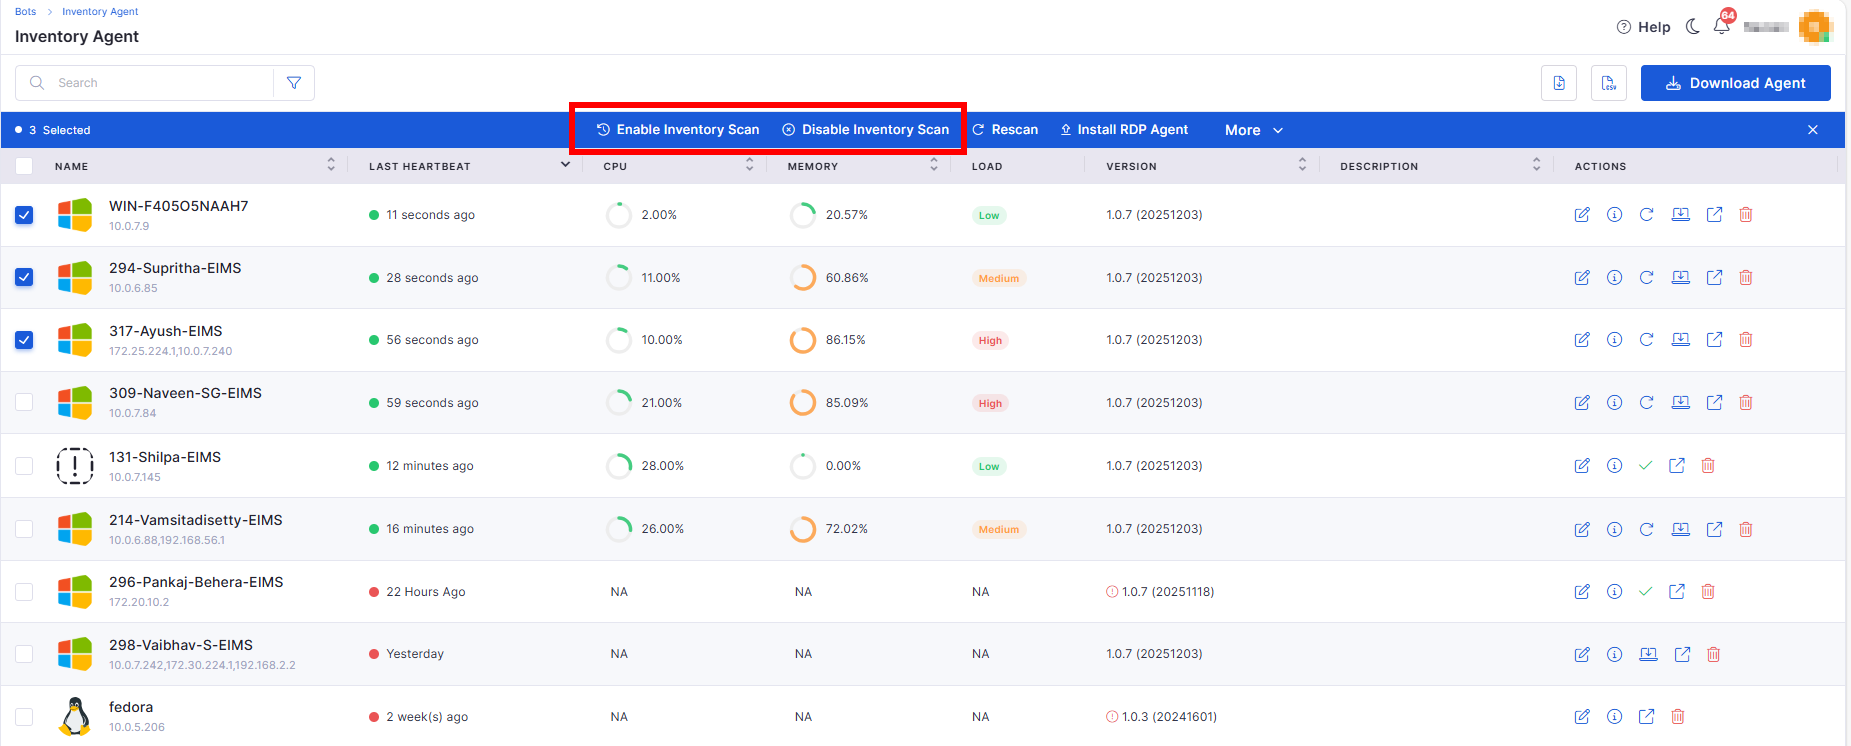Open external link icon for 309-Naveen-SG-EIMS
This screenshot has width=1851, height=746.
point(1714,403)
